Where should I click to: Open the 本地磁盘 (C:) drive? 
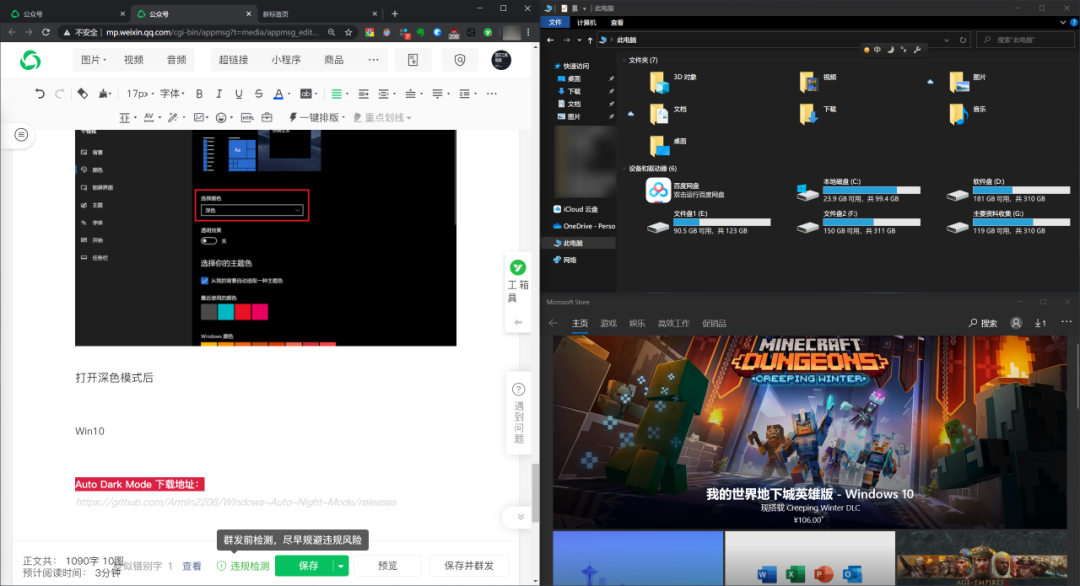coord(858,190)
